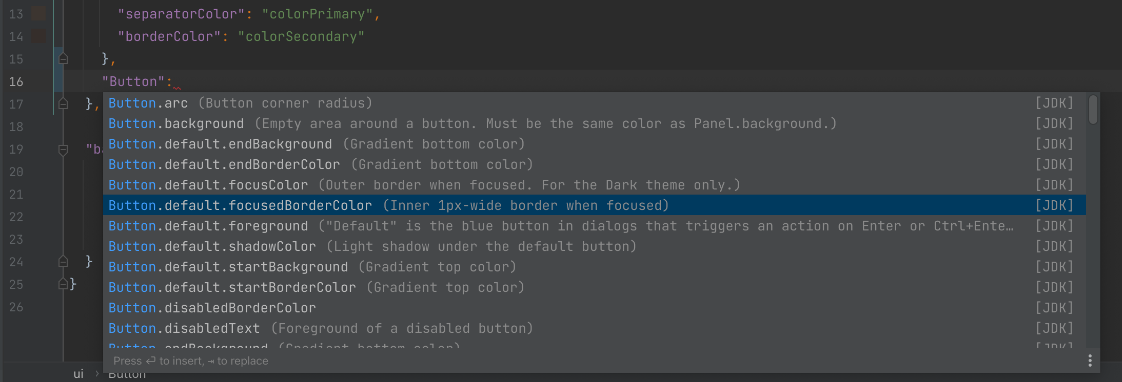Click the fold end marker on line 25
1122x382 pixels.
point(63,284)
